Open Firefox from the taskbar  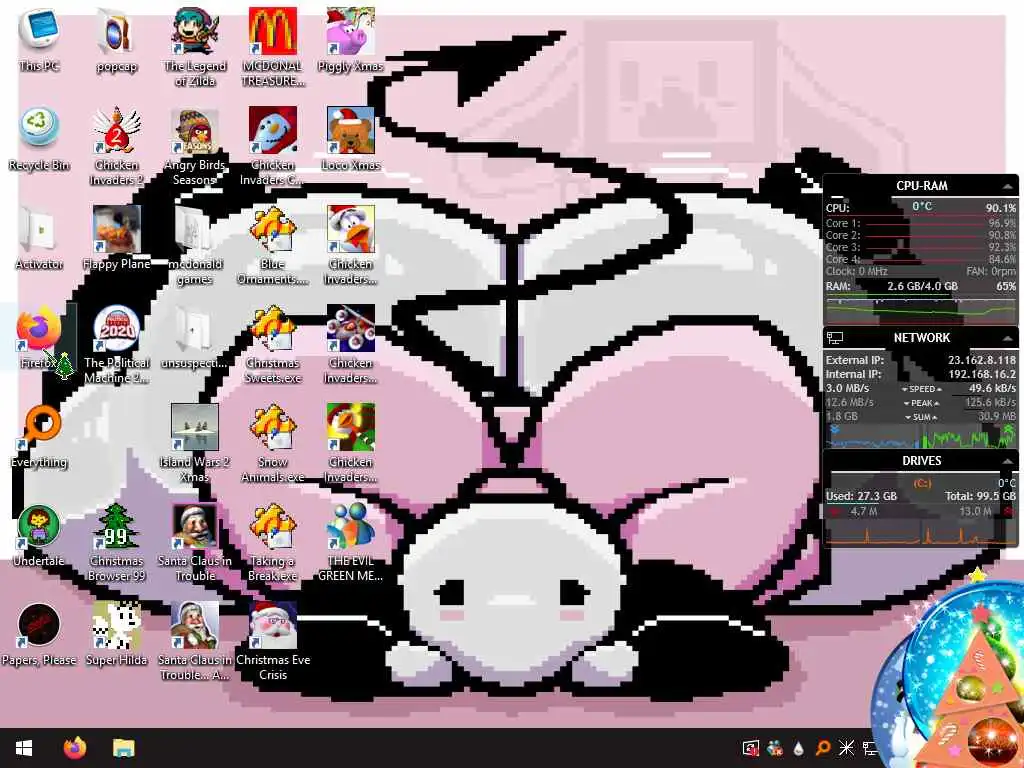[74, 748]
